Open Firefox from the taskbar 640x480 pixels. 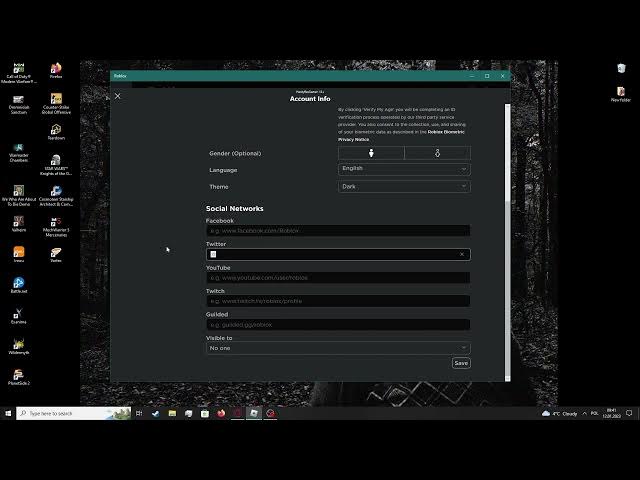pyautogui.click(x=221, y=413)
